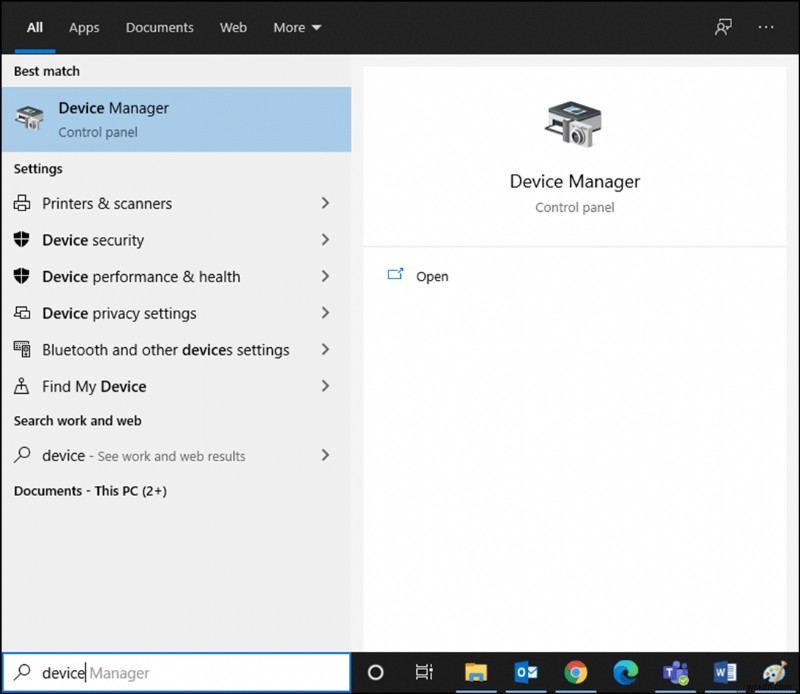Screen dimensions: 800x694
Task: Switch to the Documents search tab
Action: (159, 27)
